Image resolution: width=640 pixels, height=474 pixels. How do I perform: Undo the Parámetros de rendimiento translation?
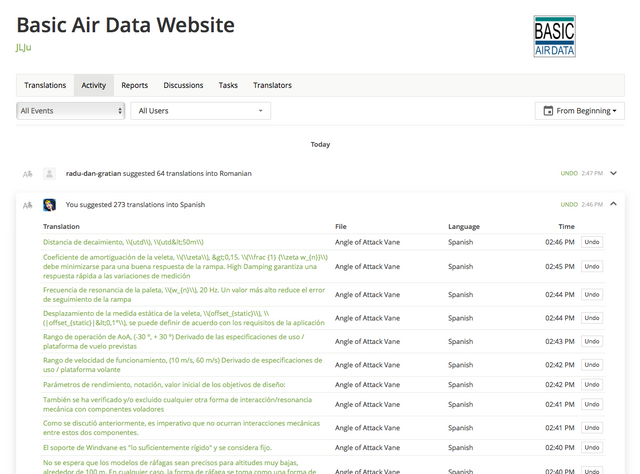[592, 385]
